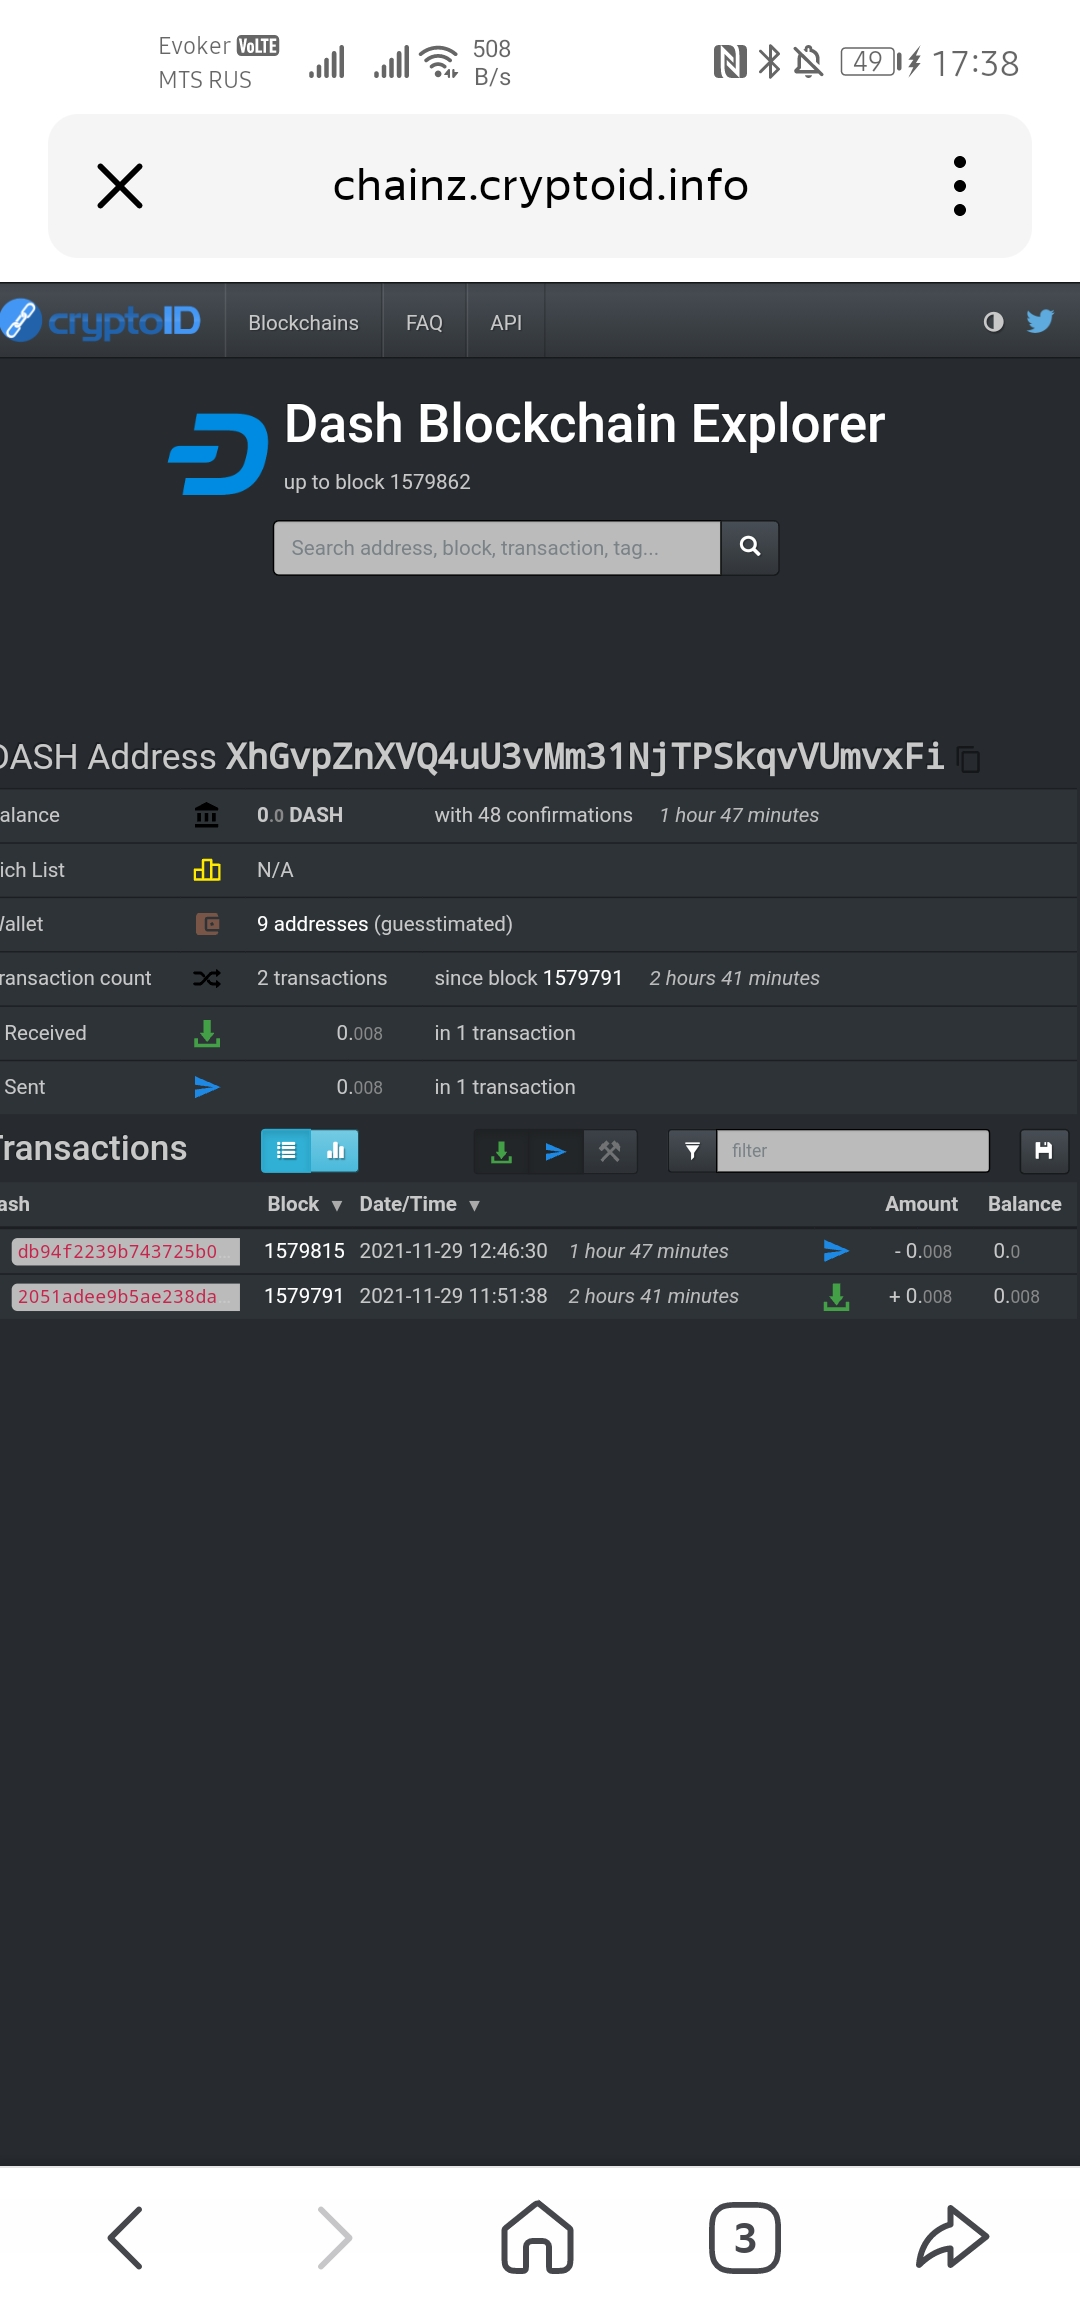Click the Balance column header
Screen dimensions: 1080x2310
pos(1024,1204)
